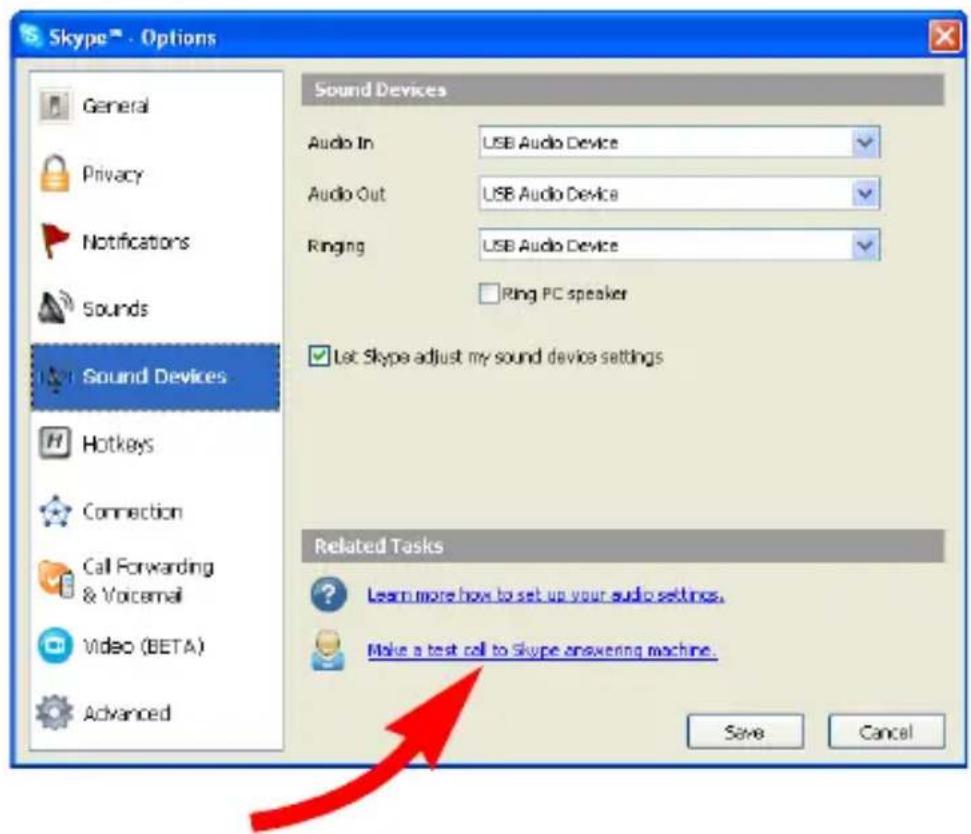Select the Sound Devices tab
Viewport: 971px width, 834px height.
pyautogui.click(x=156, y=377)
